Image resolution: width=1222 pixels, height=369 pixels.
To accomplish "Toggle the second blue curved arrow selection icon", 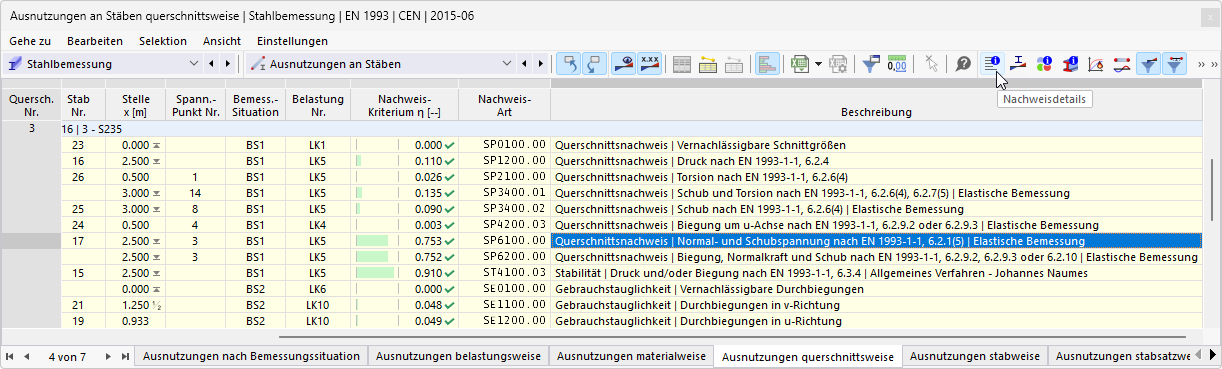I will tap(594, 64).
